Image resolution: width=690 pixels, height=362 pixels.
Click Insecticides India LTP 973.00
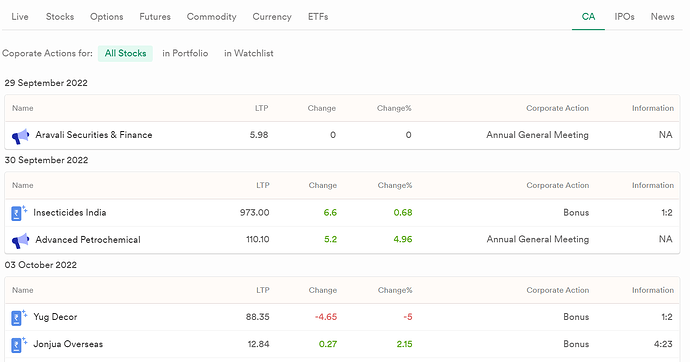click(254, 212)
